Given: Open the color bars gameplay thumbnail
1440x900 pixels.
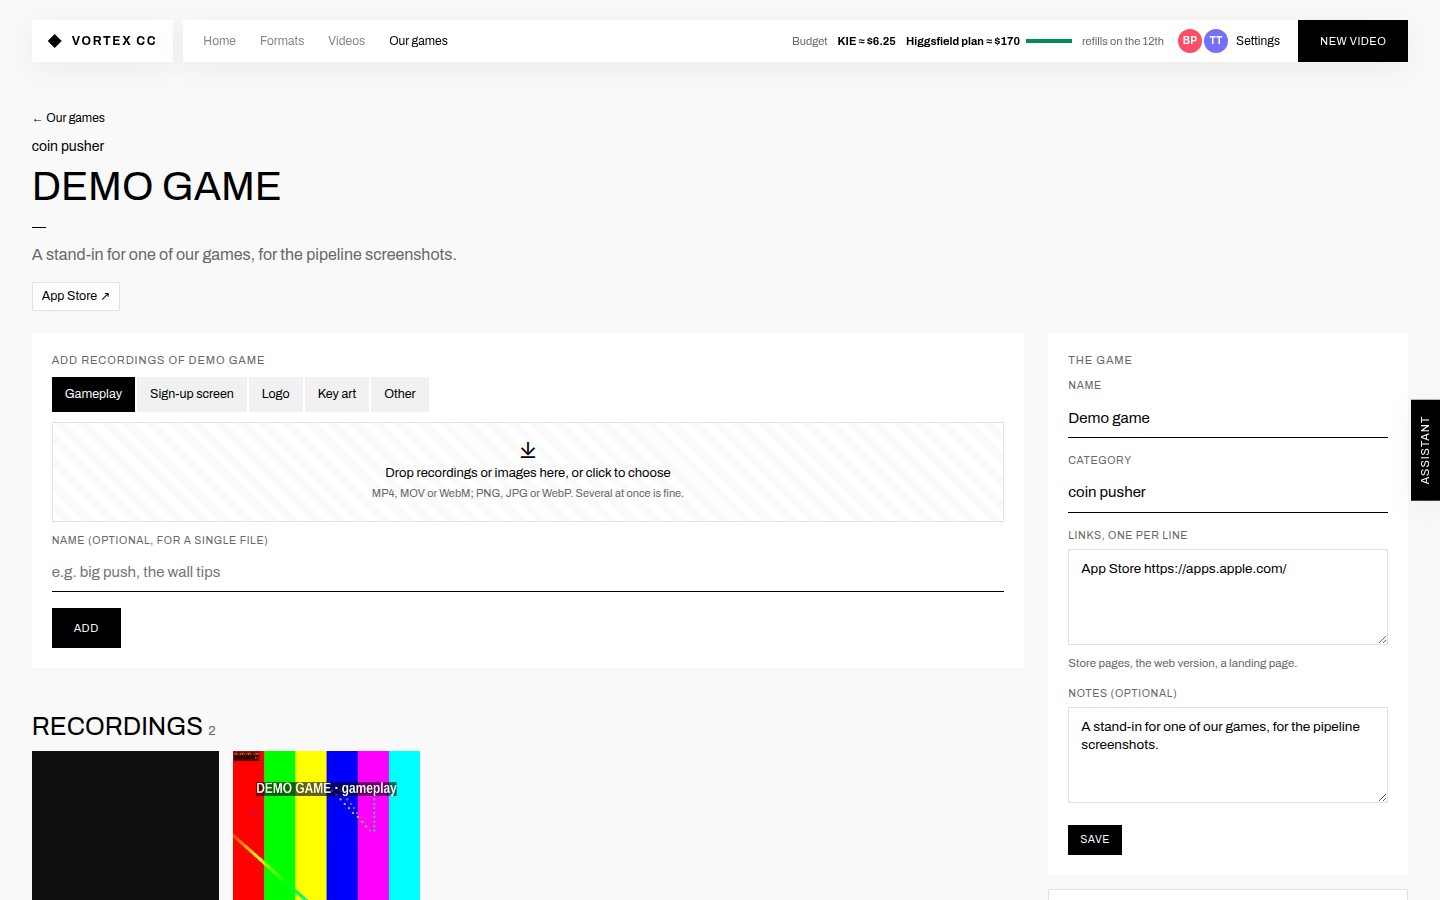Looking at the screenshot, I should click(x=326, y=825).
